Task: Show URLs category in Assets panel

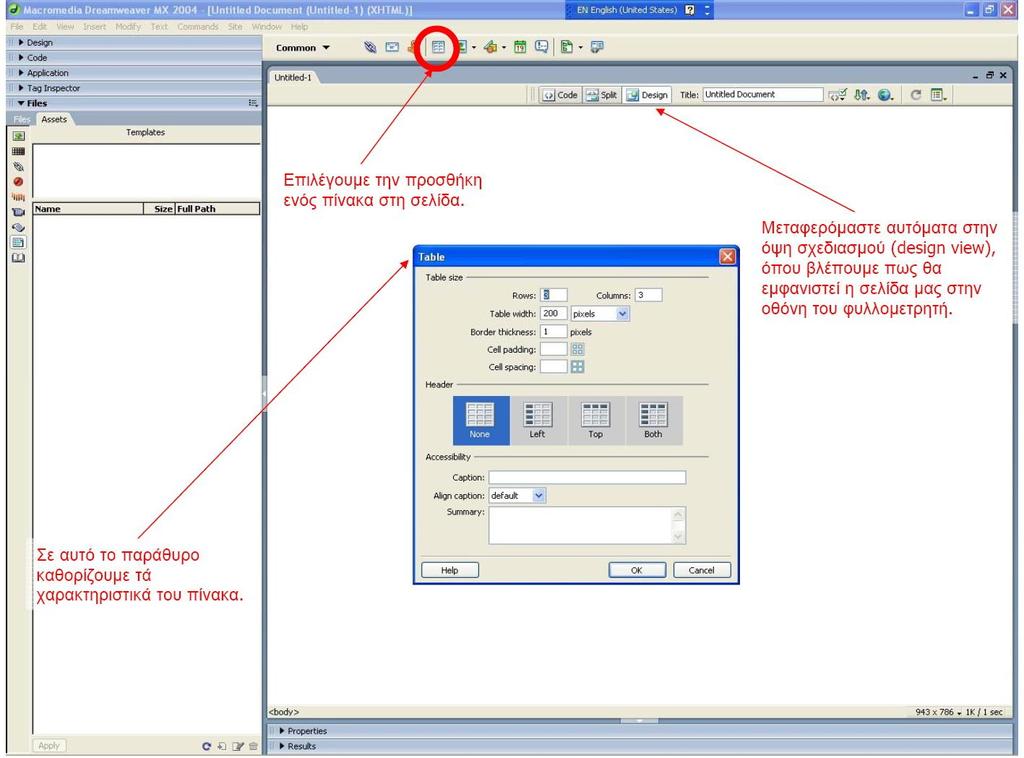Action: click(x=18, y=166)
